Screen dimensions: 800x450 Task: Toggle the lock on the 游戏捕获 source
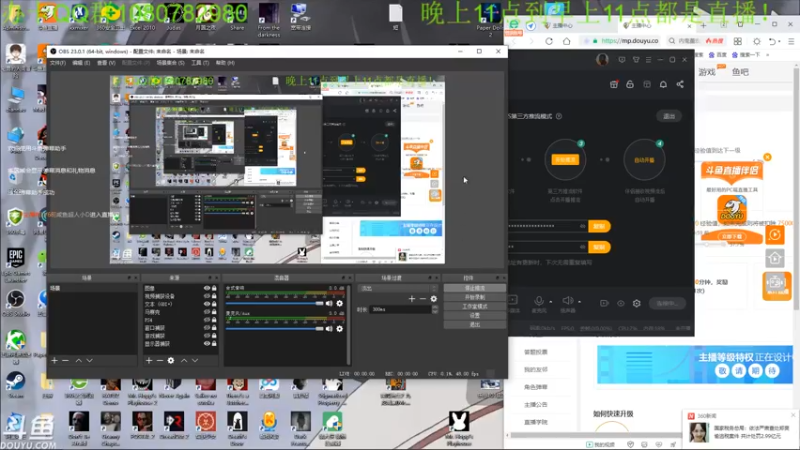[x=214, y=336]
